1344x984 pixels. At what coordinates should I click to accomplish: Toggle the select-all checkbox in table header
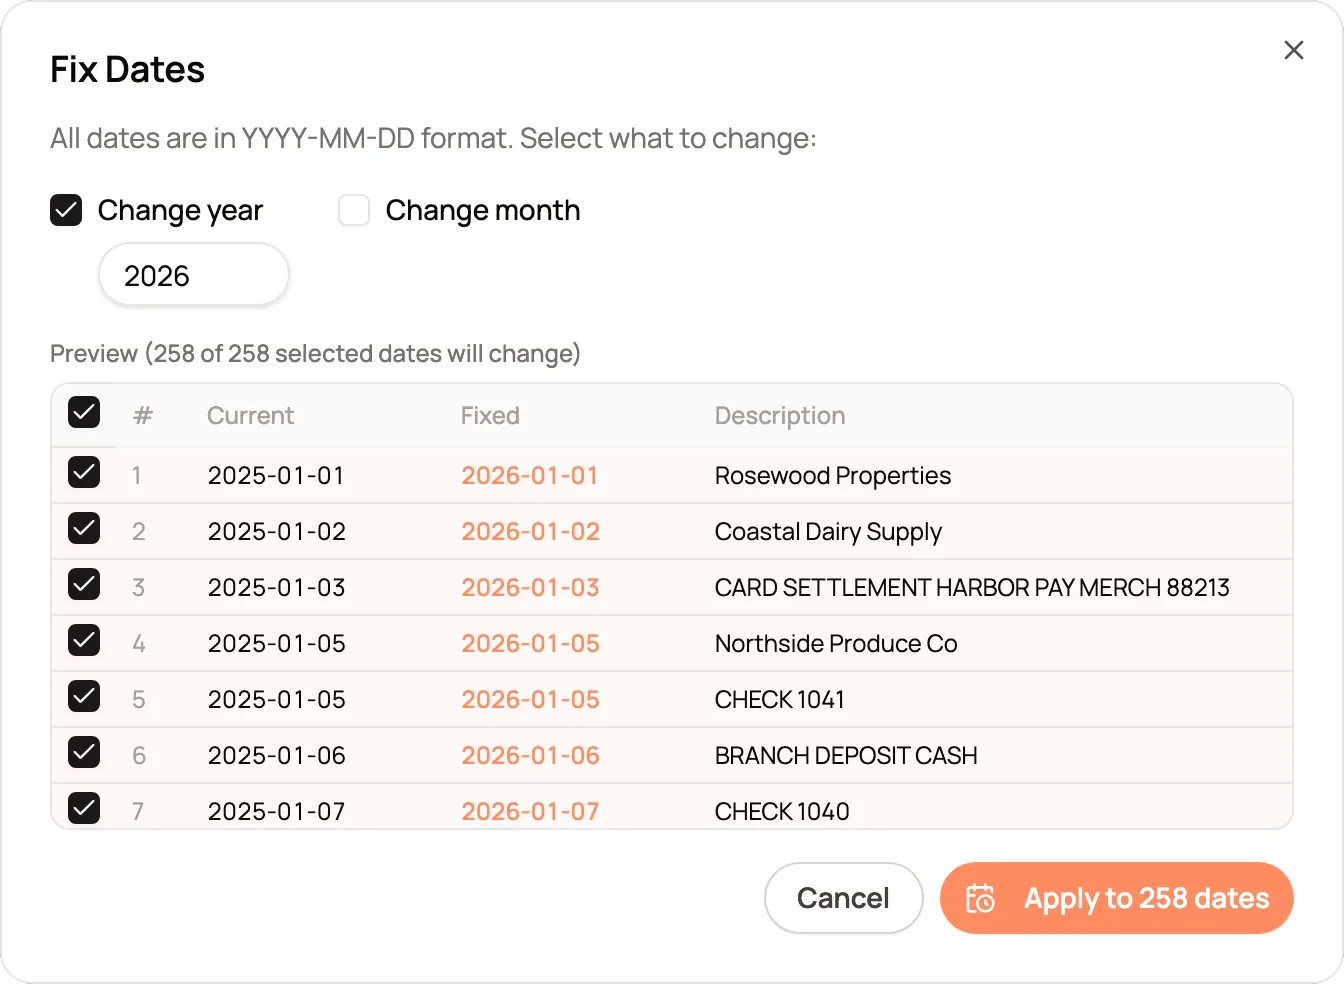(84, 412)
